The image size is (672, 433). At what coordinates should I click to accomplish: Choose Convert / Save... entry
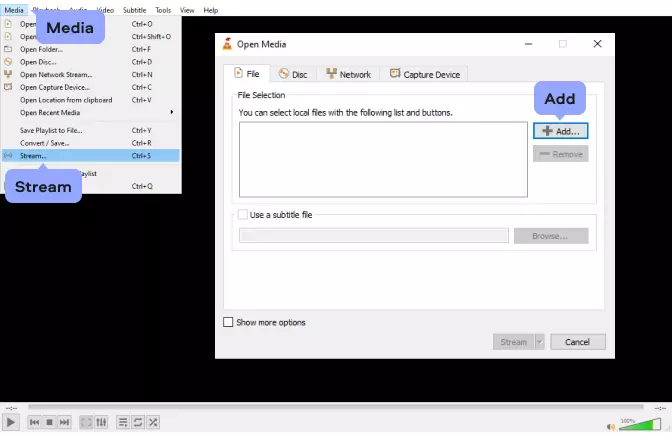tap(91, 143)
